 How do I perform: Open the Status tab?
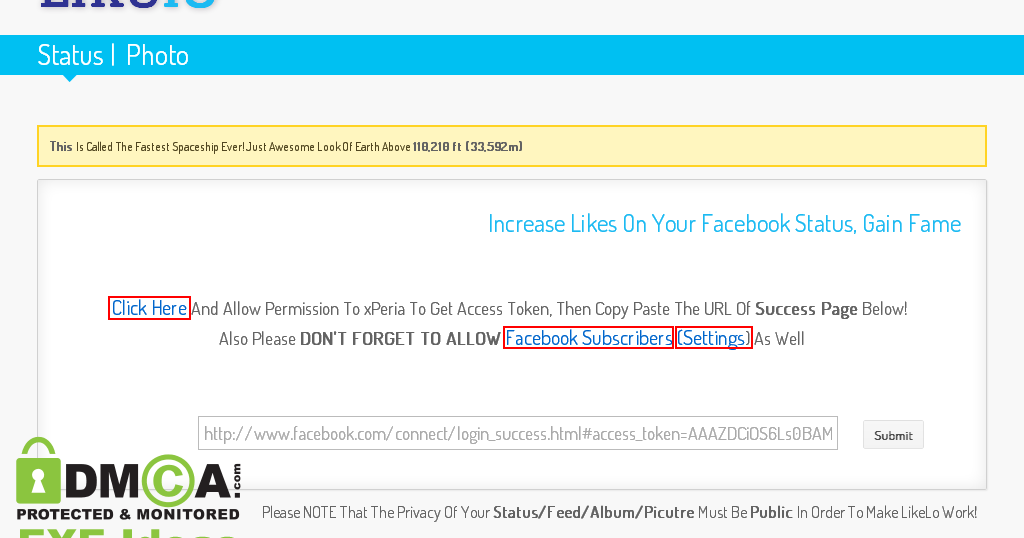(70, 55)
